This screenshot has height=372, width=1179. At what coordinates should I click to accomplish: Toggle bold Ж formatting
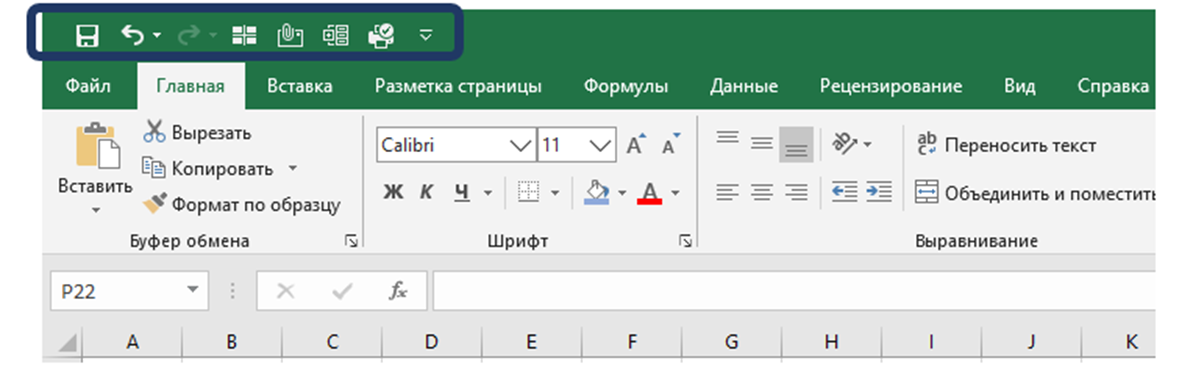pyautogui.click(x=393, y=192)
